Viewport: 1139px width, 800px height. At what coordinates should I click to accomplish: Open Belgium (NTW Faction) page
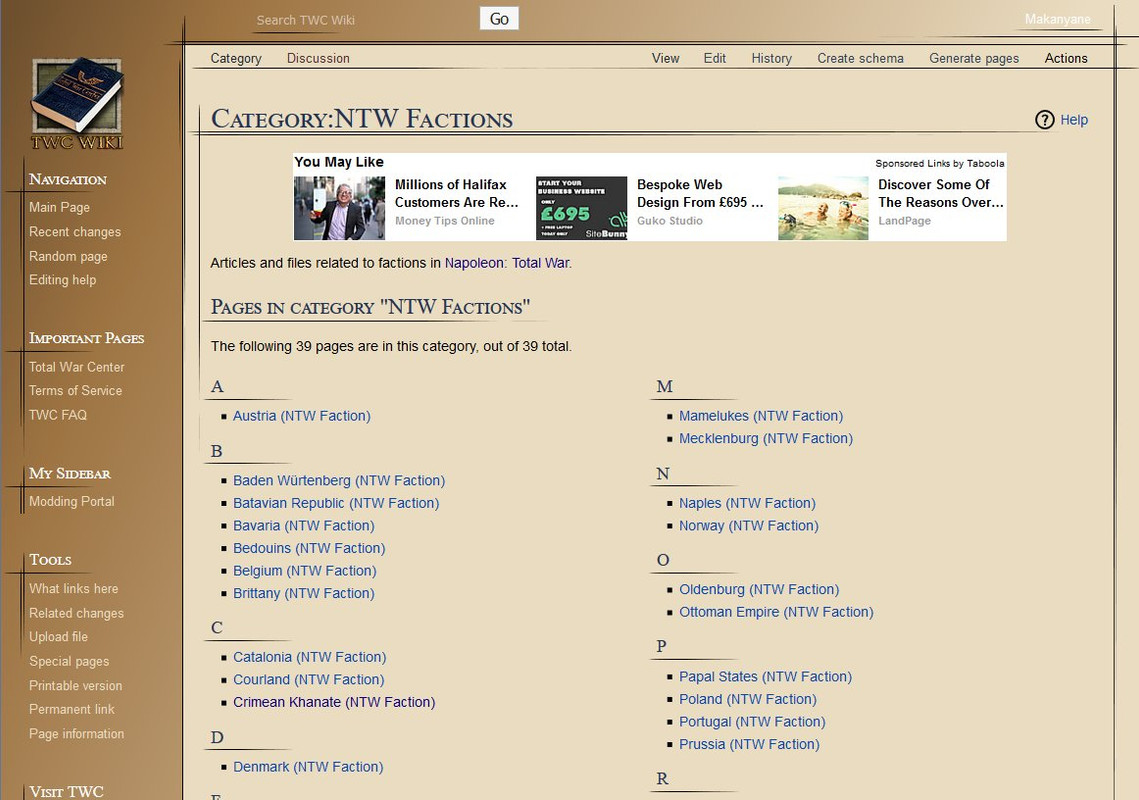pos(304,570)
